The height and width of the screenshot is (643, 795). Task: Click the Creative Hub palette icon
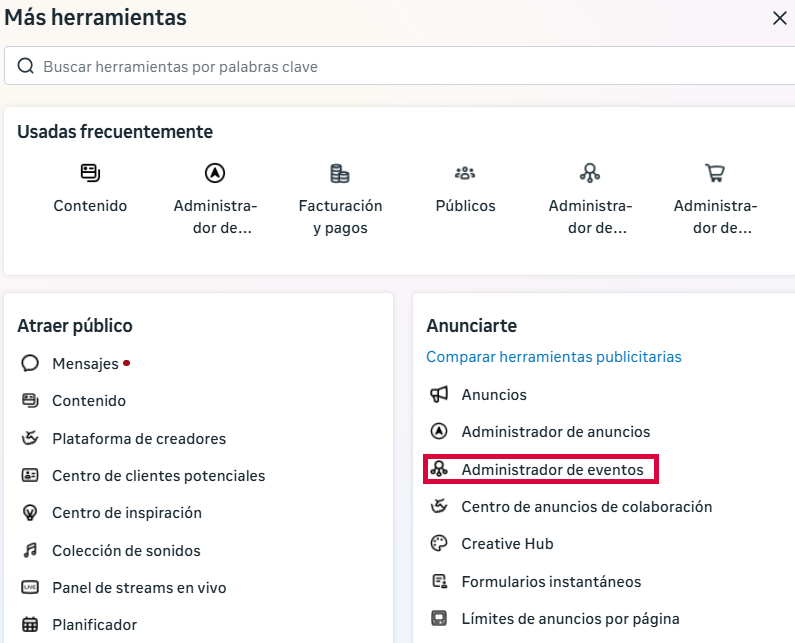(439, 543)
